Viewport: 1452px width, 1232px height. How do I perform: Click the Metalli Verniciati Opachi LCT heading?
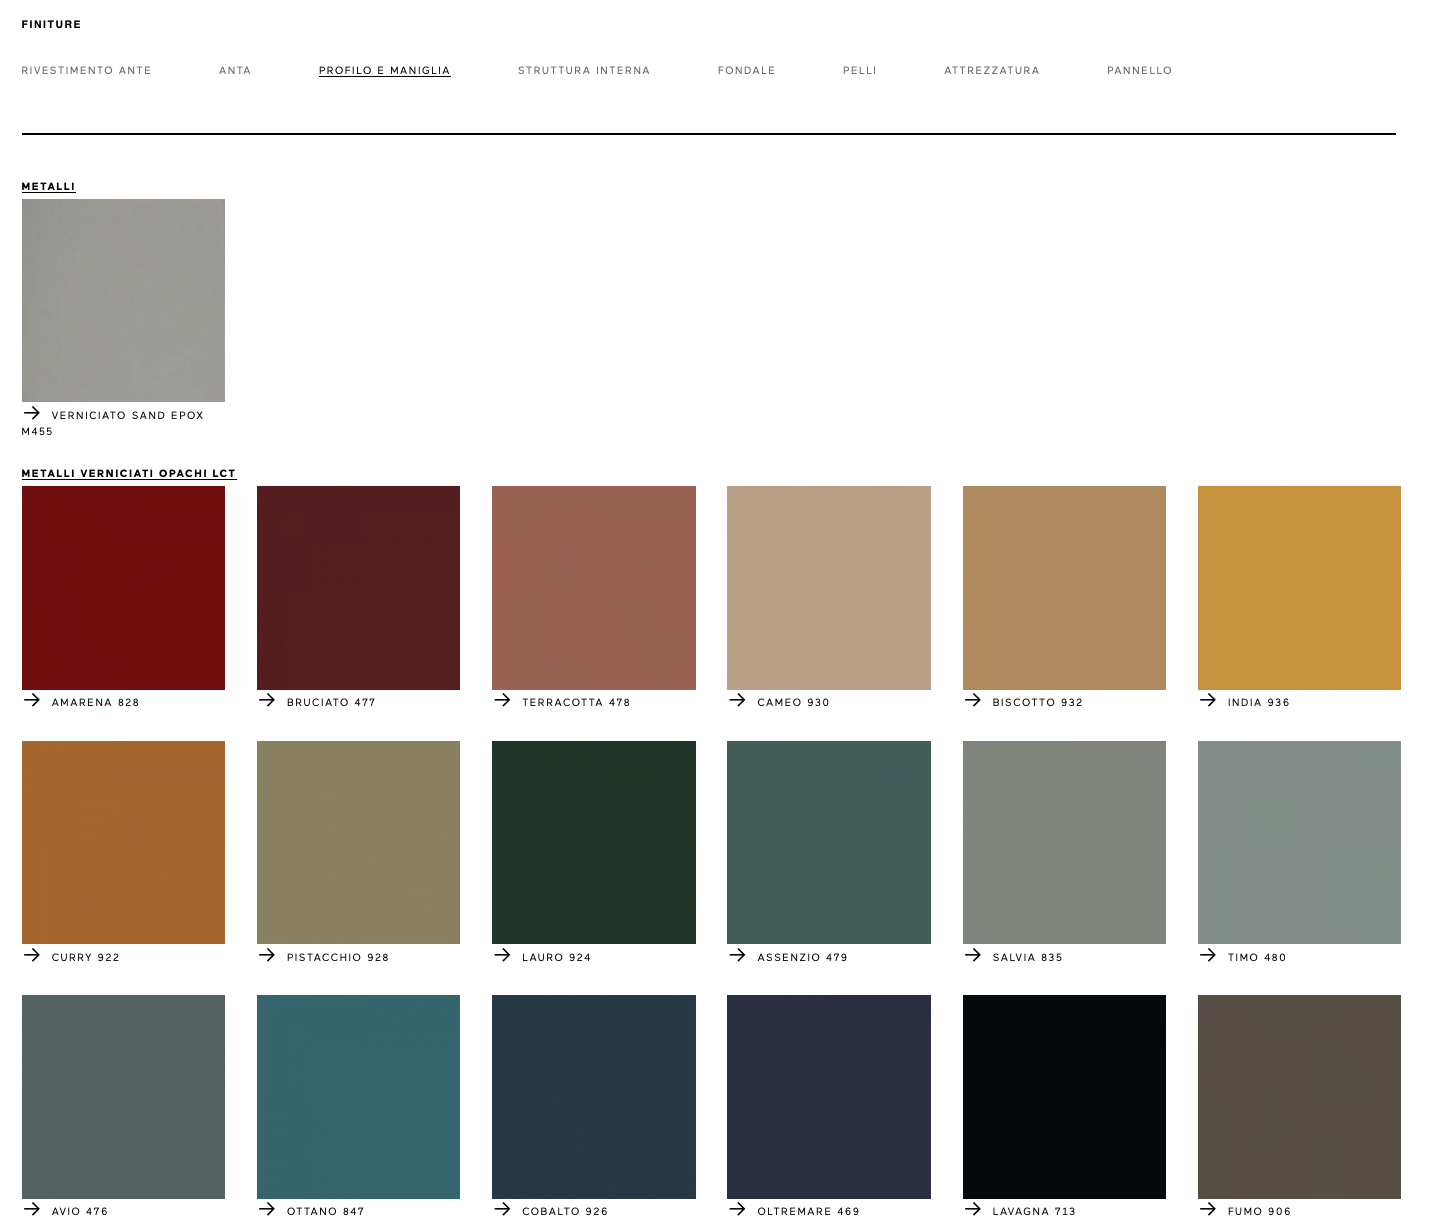tap(129, 474)
